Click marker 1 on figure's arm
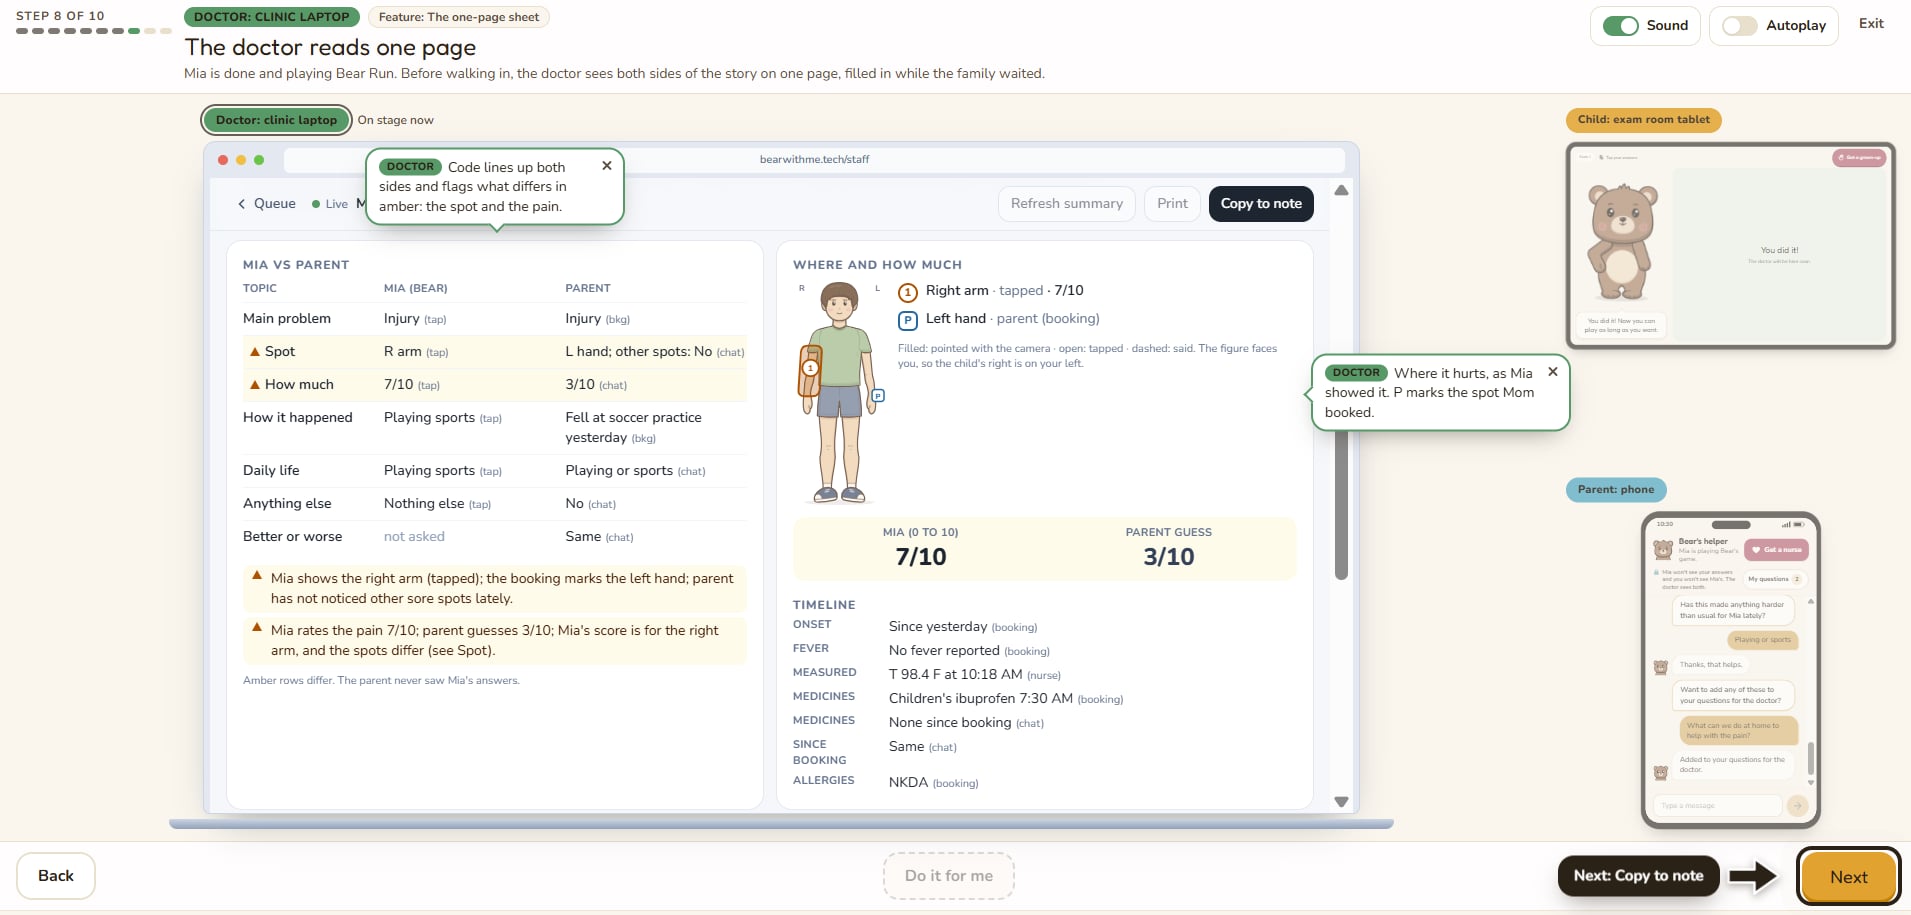The image size is (1911, 915). click(810, 368)
